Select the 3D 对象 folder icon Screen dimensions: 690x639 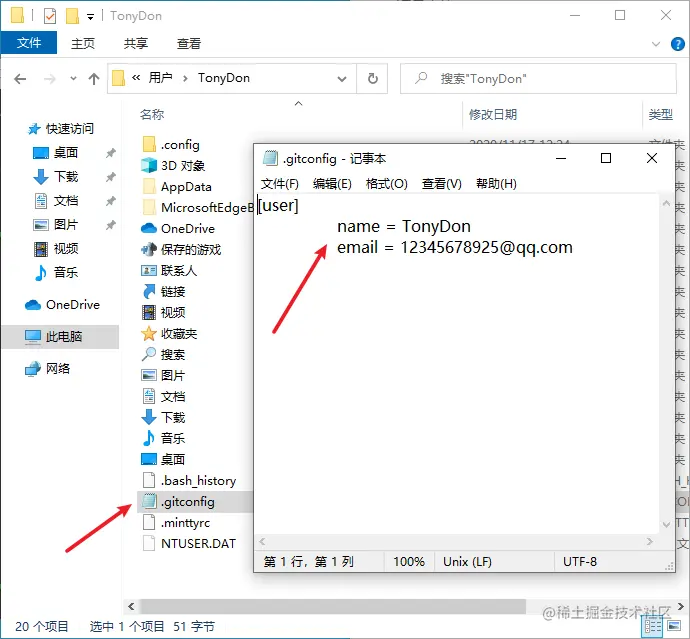coord(149,165)
